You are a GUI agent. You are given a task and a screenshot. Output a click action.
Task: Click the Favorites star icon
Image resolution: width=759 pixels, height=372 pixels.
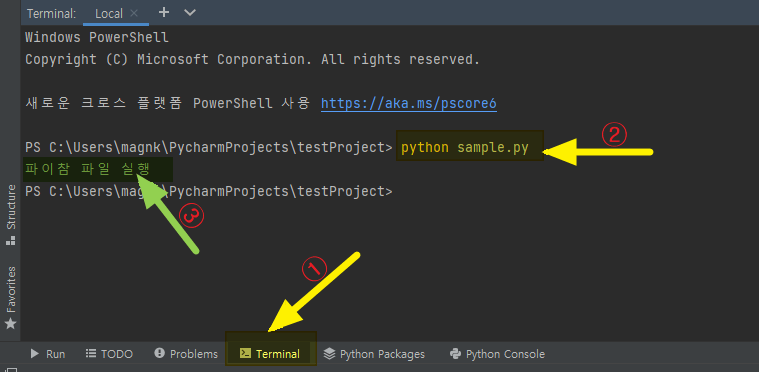click(10, 323)
